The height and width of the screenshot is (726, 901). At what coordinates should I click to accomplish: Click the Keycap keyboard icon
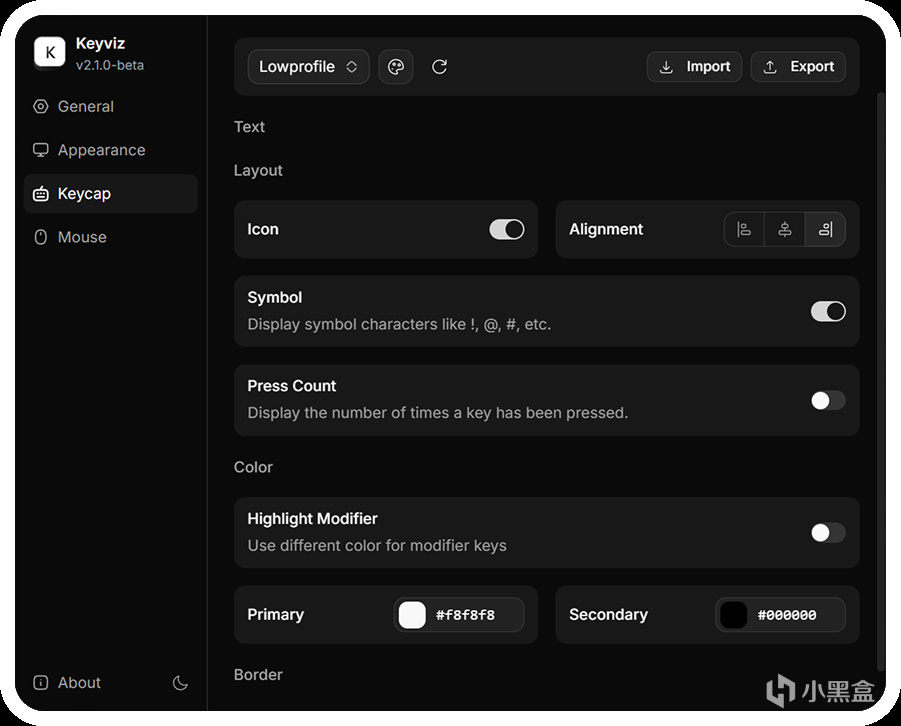(40, 194)
